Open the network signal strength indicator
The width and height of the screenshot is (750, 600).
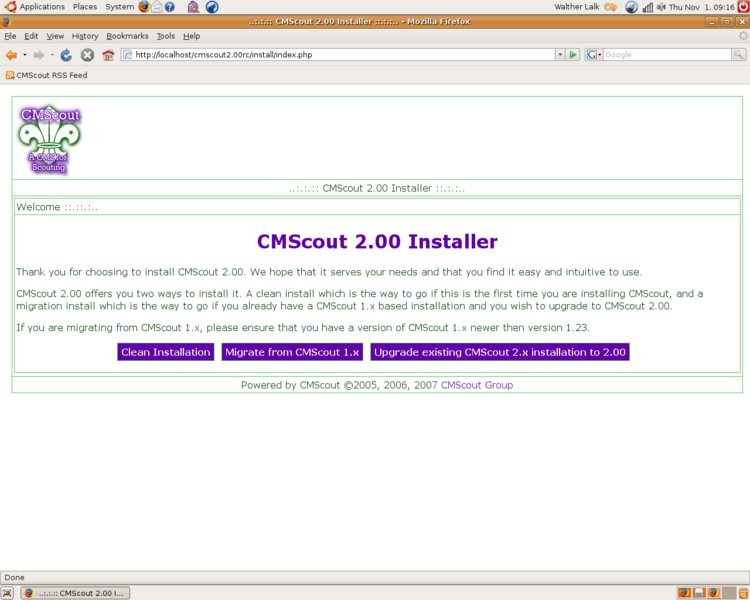pos(648,7)
